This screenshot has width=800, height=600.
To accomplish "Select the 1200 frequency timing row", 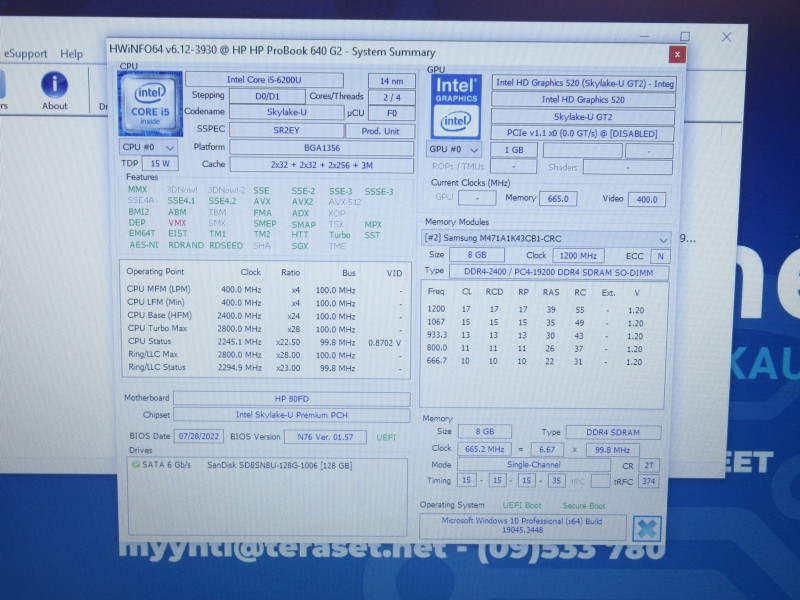I will pyautogui.click(x=536, y=310).
